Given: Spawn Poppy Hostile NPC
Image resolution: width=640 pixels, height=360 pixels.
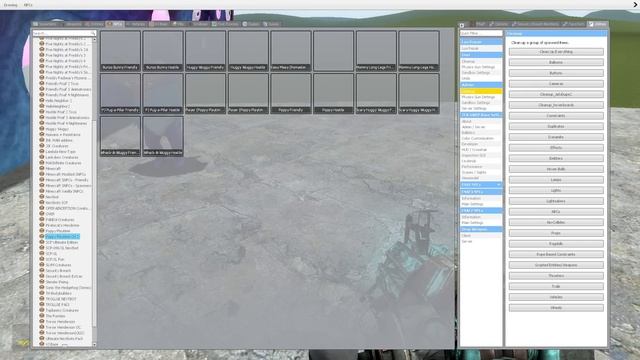Looking at the screenshot, I should coord(333,93).
